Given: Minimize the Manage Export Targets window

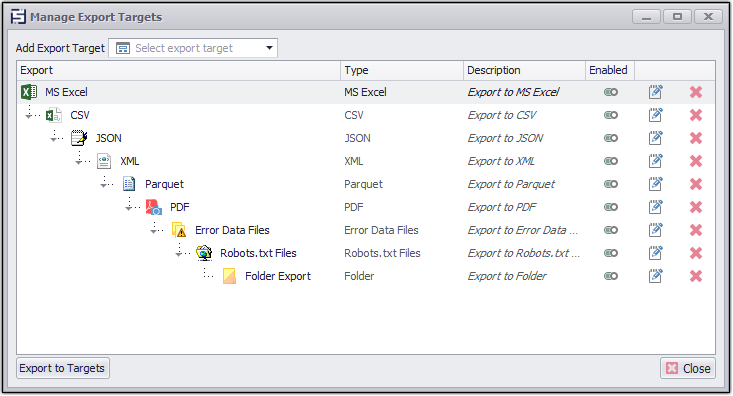Looking at the screenshot, I should [x=647, y=17].
